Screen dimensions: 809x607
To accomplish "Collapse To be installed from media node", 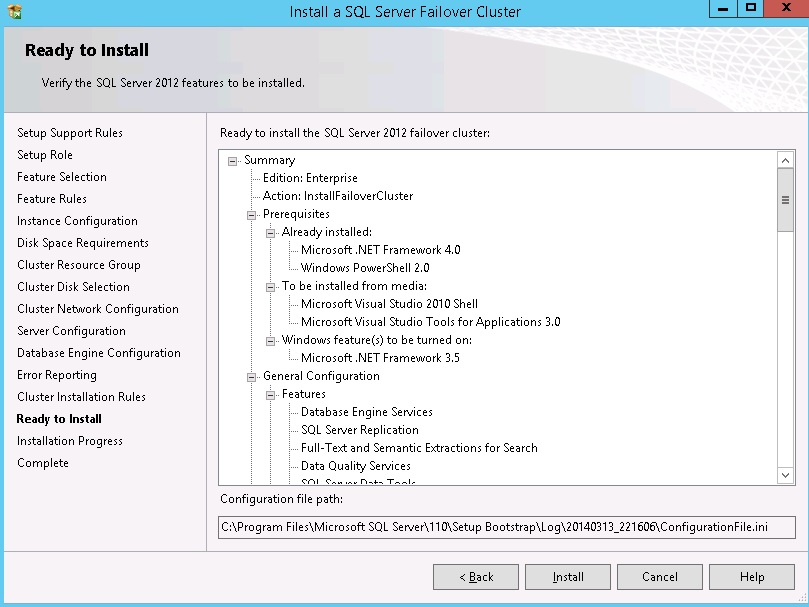I will [270, 287].
